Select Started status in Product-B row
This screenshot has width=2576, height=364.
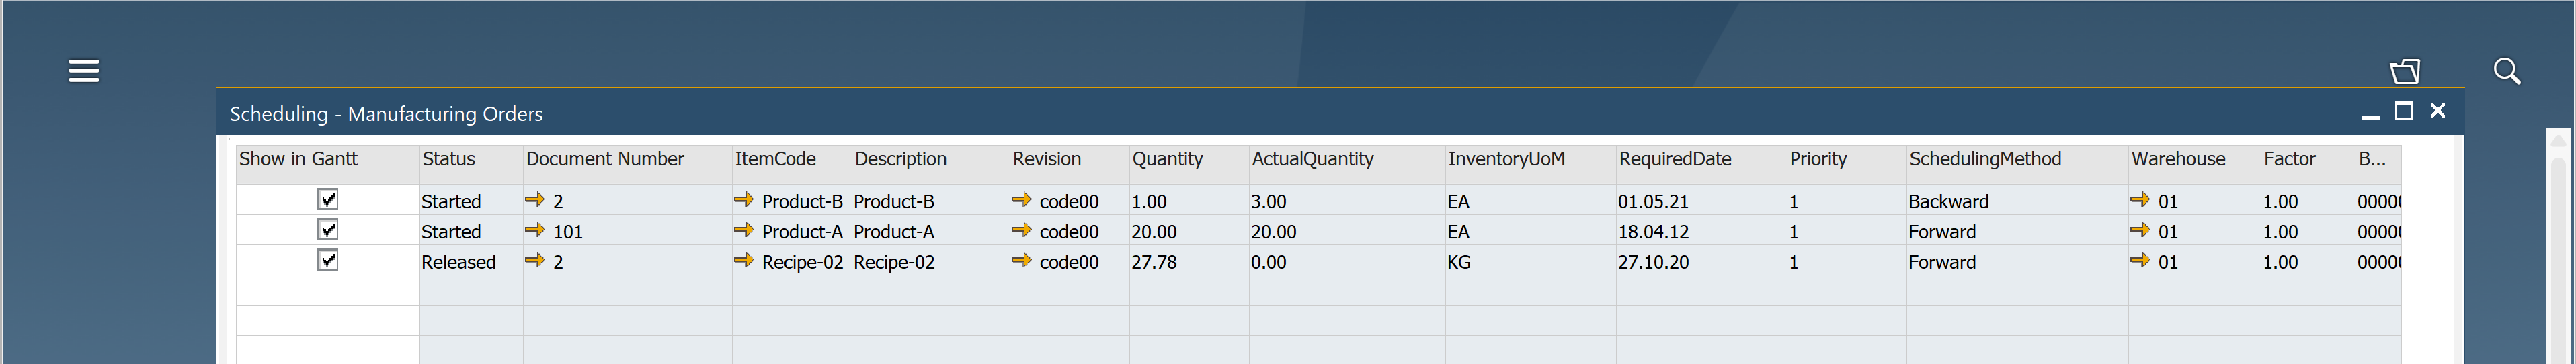471,201
